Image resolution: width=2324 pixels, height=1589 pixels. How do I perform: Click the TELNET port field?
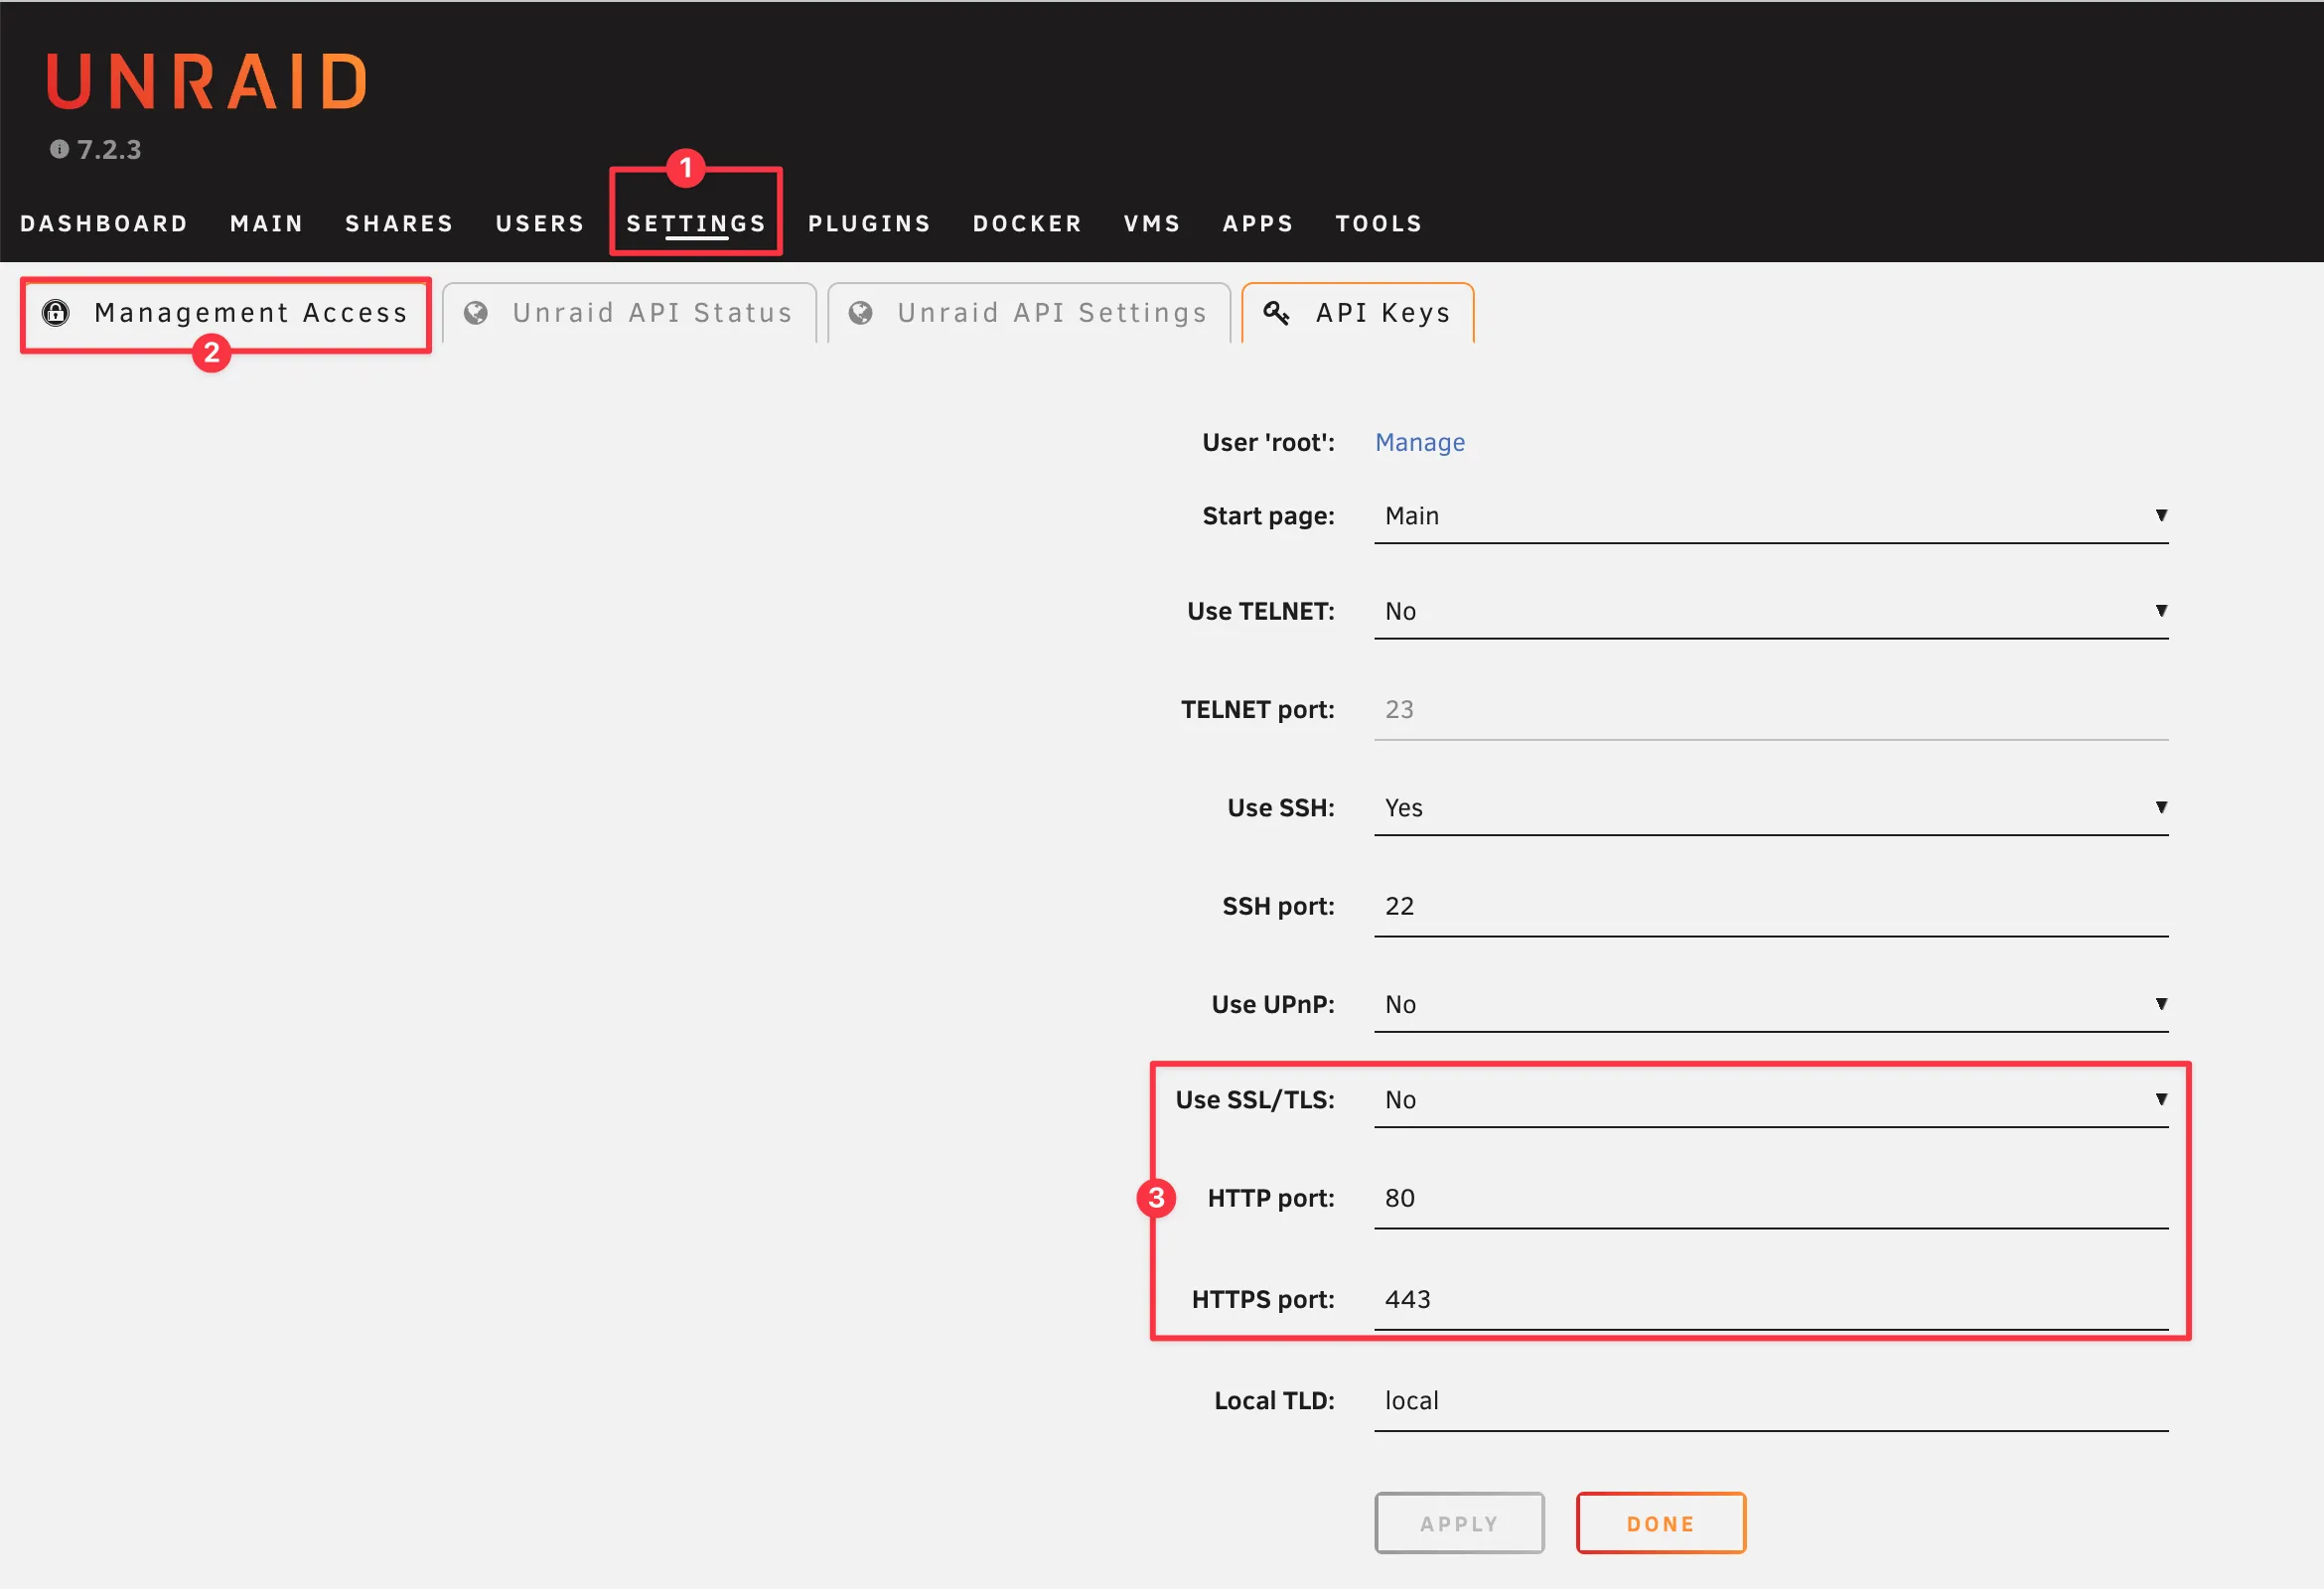(1771, 711)
